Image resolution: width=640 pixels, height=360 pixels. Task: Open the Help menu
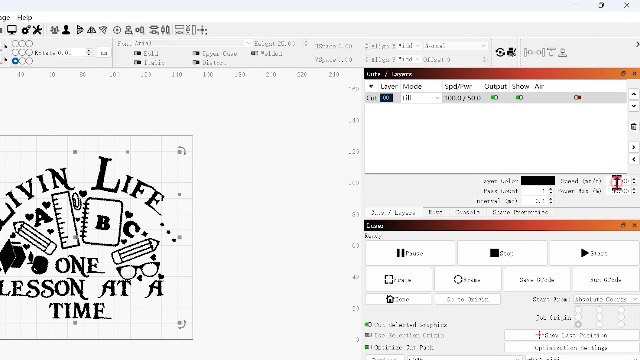24,17
